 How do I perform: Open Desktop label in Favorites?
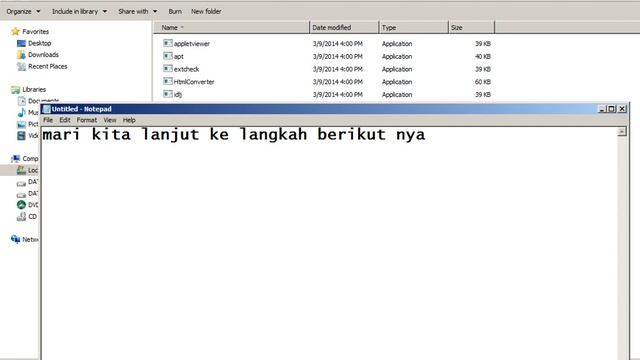pos(40,43)
